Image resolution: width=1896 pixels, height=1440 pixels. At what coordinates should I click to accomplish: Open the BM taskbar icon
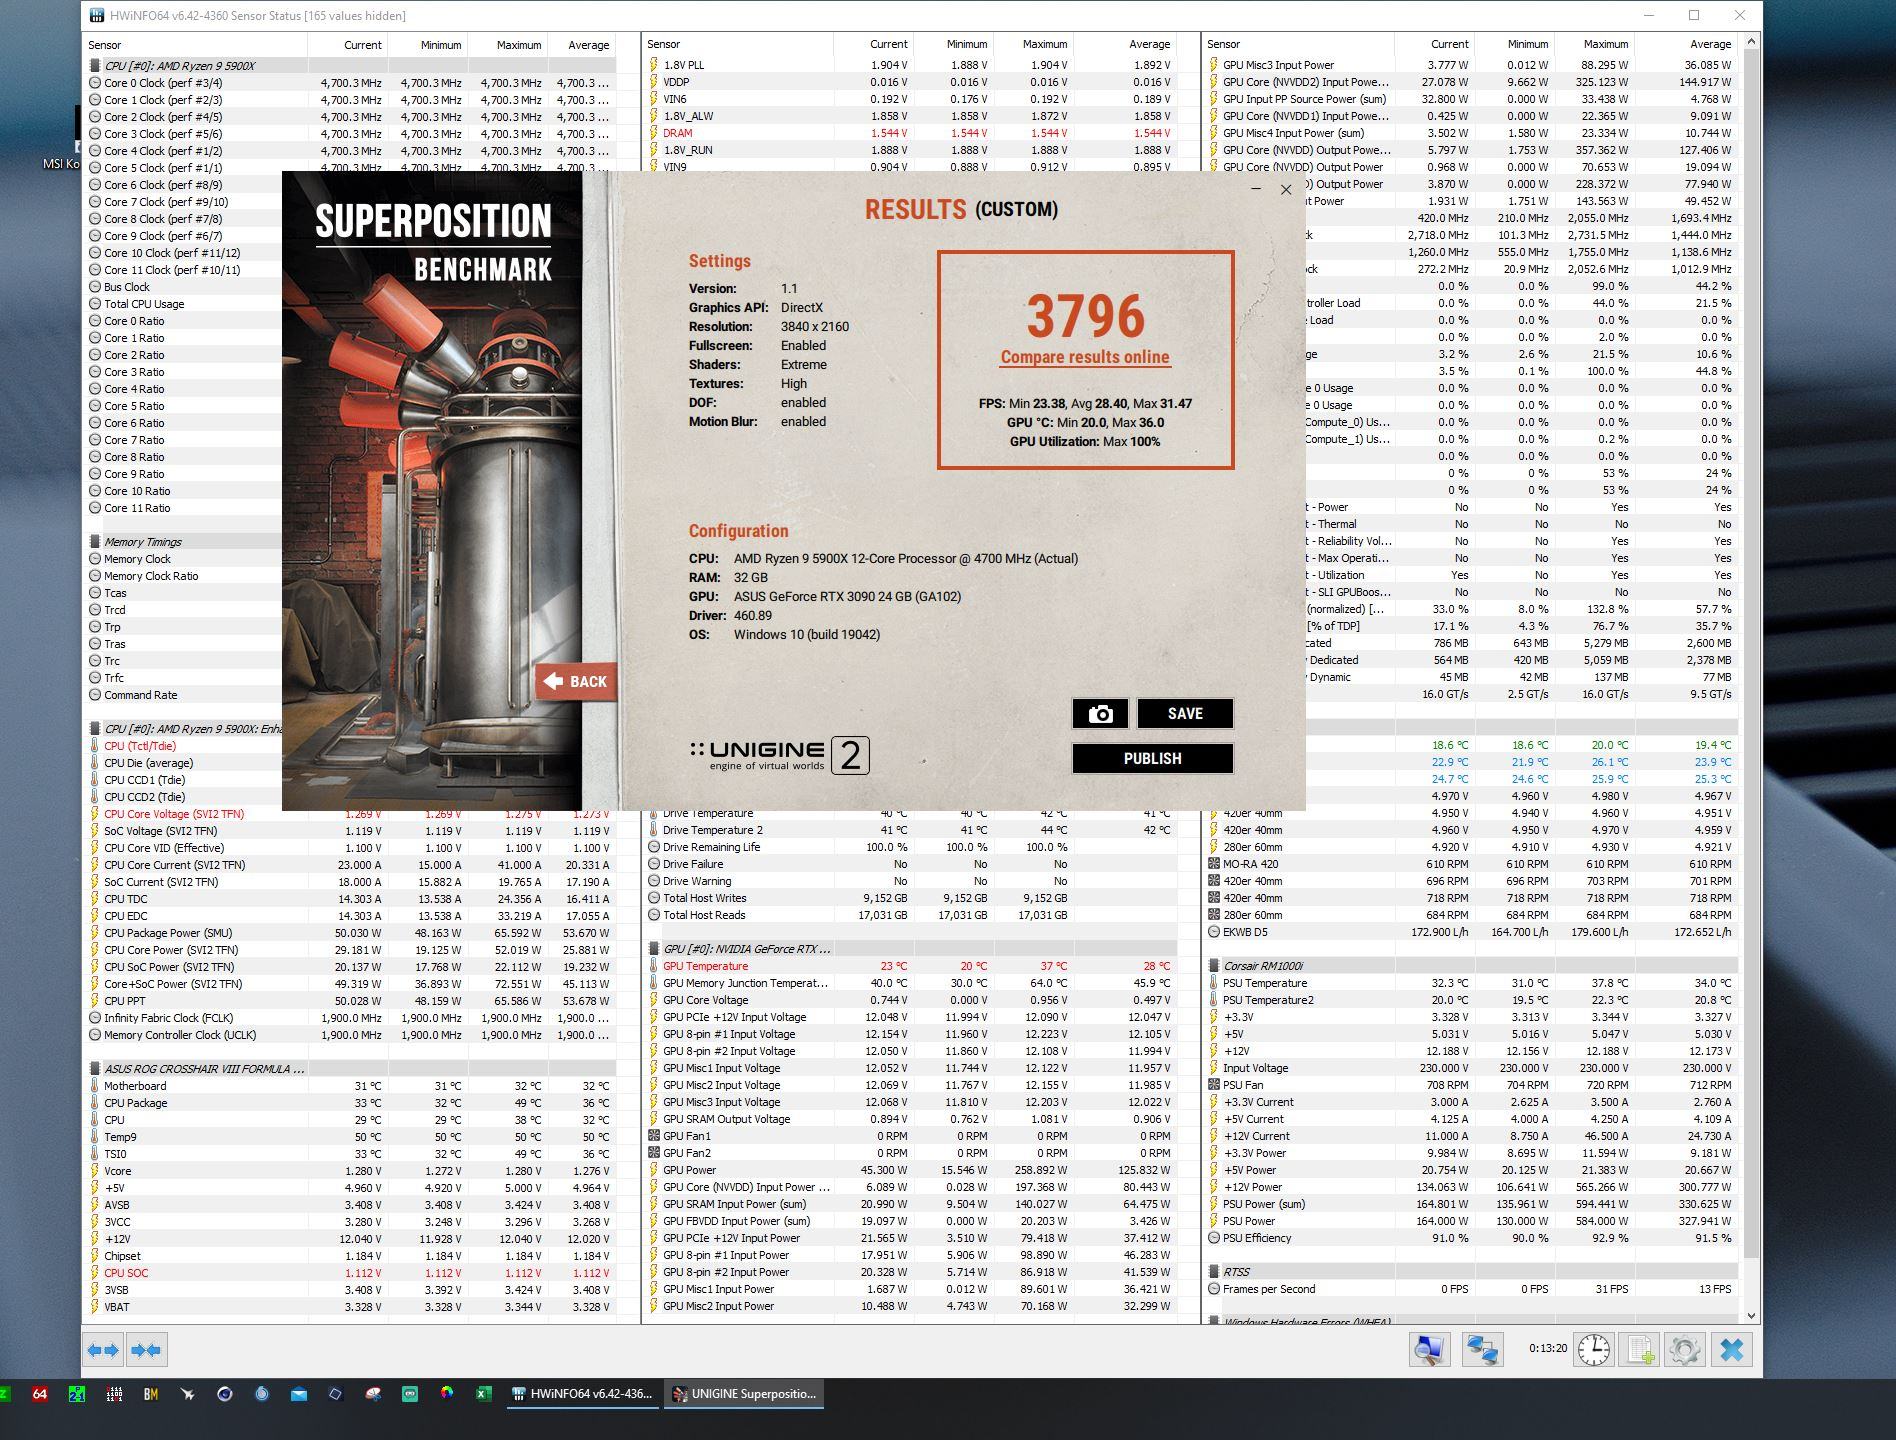click(x=151, y=1394)
